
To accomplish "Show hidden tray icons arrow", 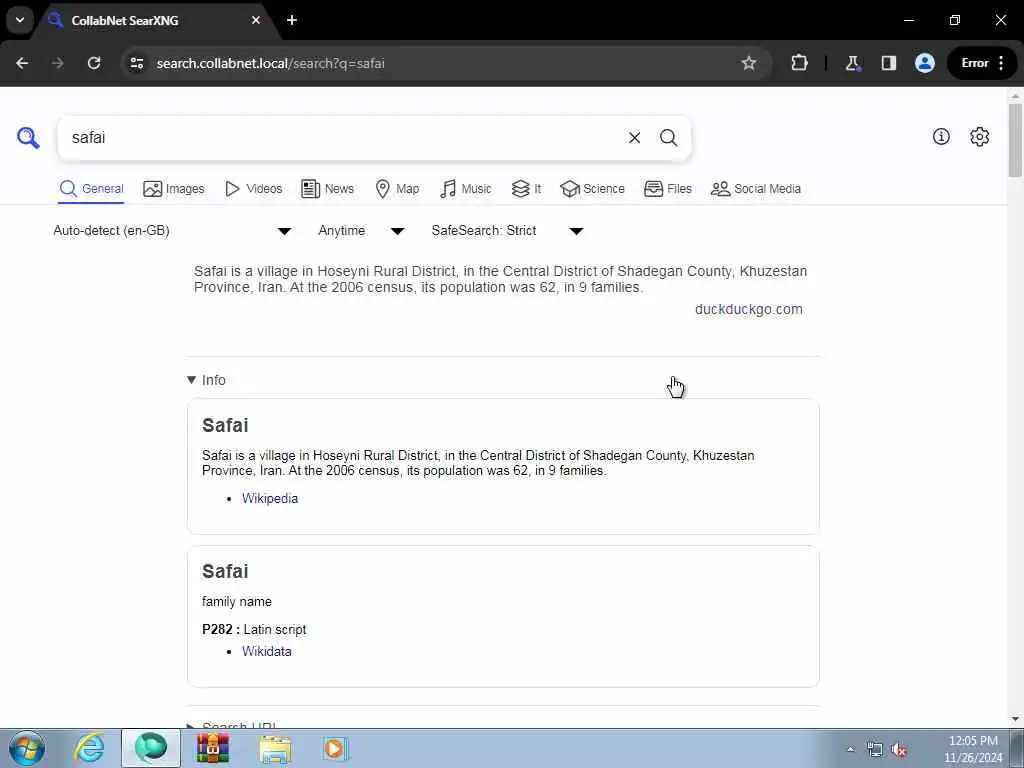I will (x=850, y=749).
